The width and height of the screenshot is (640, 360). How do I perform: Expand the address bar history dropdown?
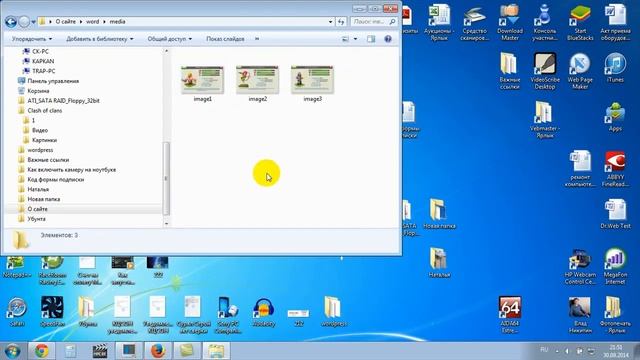click(331, 22)
